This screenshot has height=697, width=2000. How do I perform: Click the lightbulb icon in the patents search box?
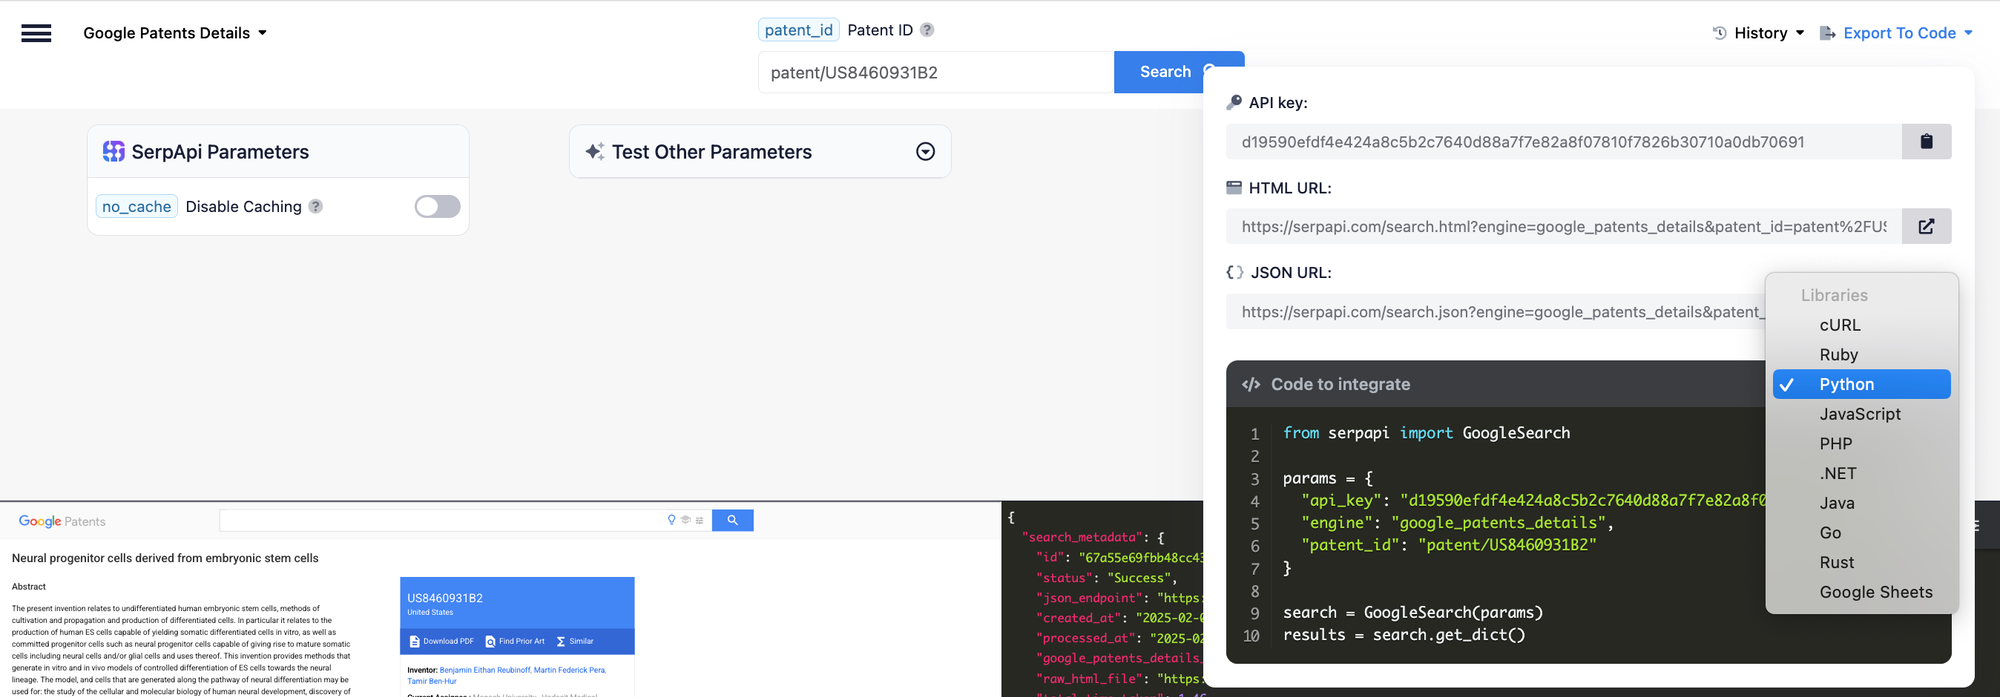click(671, 520)
